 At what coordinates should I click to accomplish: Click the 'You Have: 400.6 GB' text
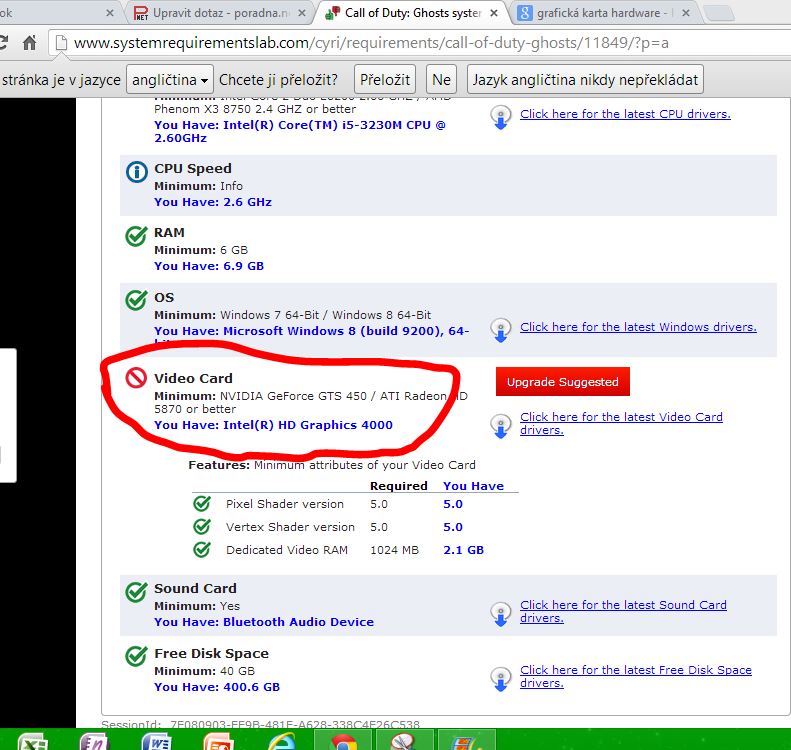217,687
